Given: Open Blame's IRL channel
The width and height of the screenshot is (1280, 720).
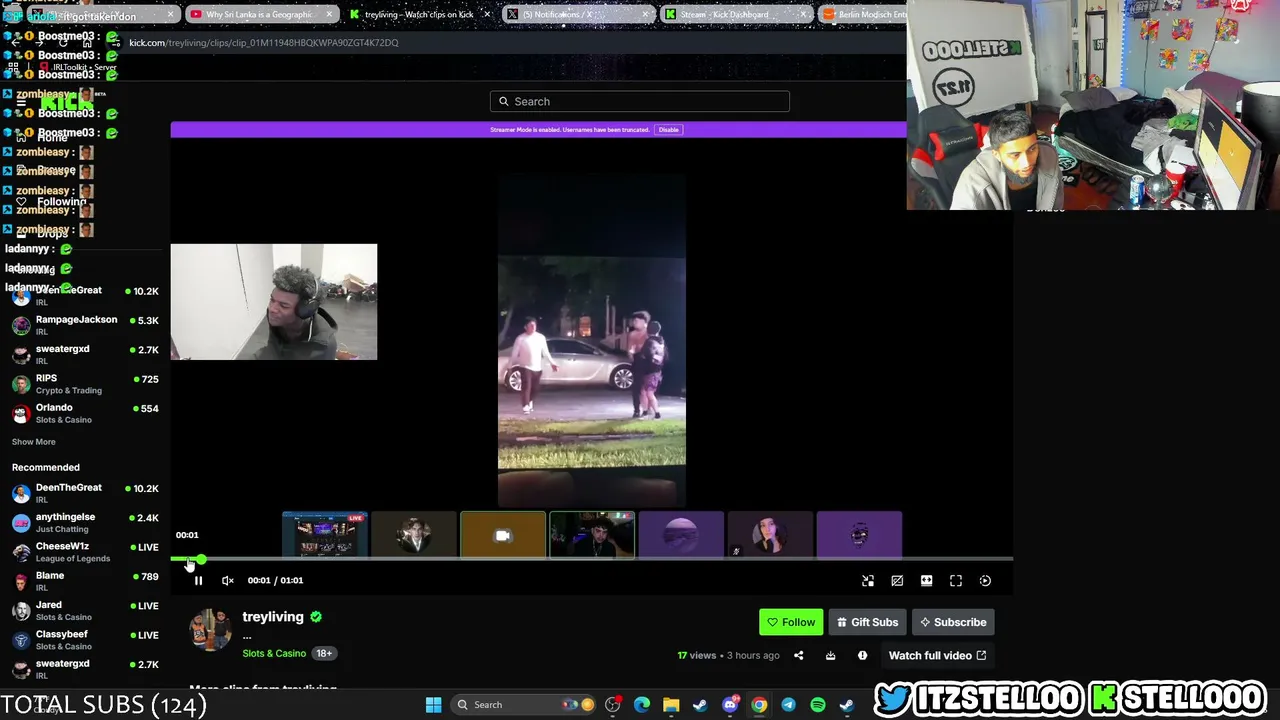Looking at the screenshot, I should (x=85, y=581).
